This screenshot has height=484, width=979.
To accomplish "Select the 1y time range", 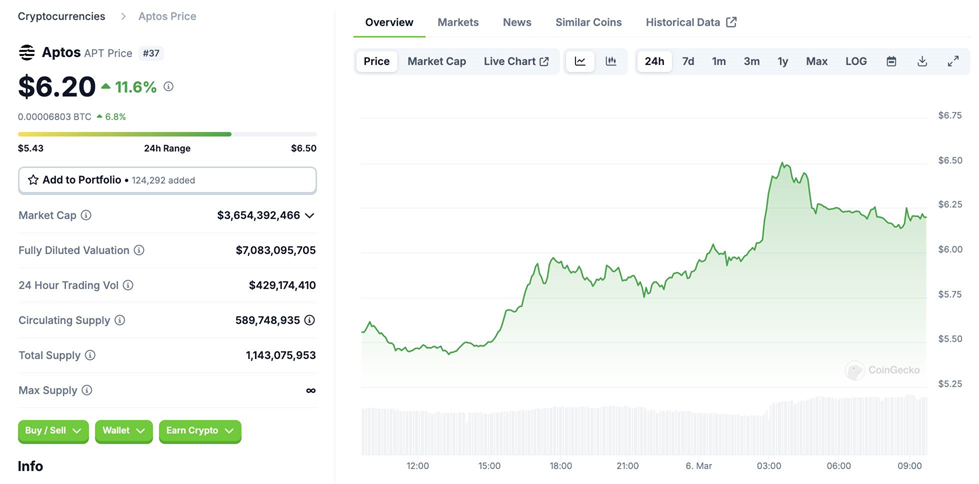I will [783, 61].
